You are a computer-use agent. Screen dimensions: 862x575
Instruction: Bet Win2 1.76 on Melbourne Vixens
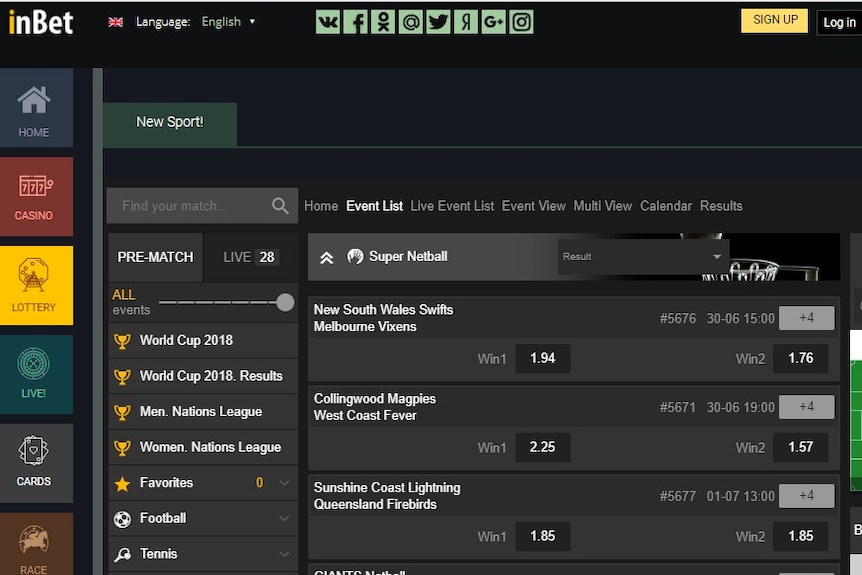800,358
